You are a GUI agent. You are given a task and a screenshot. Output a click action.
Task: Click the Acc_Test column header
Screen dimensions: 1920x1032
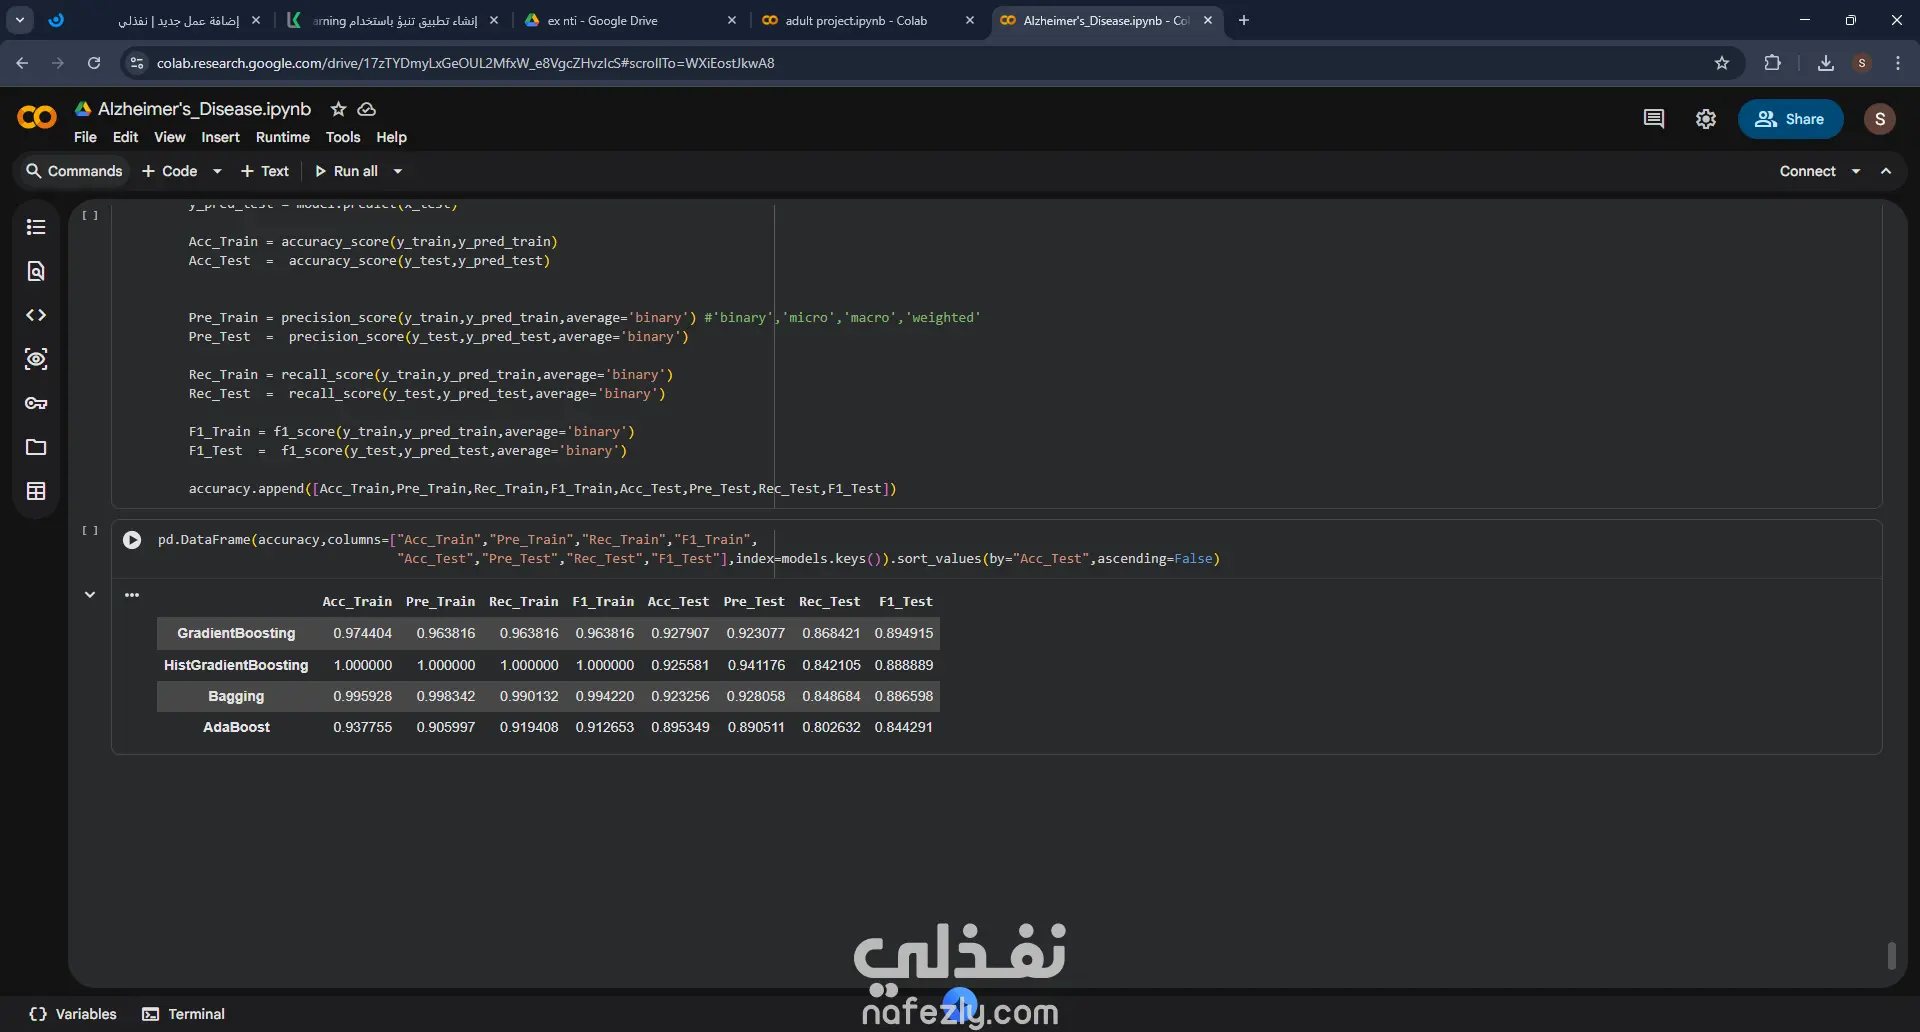click(x=678, y=602)
